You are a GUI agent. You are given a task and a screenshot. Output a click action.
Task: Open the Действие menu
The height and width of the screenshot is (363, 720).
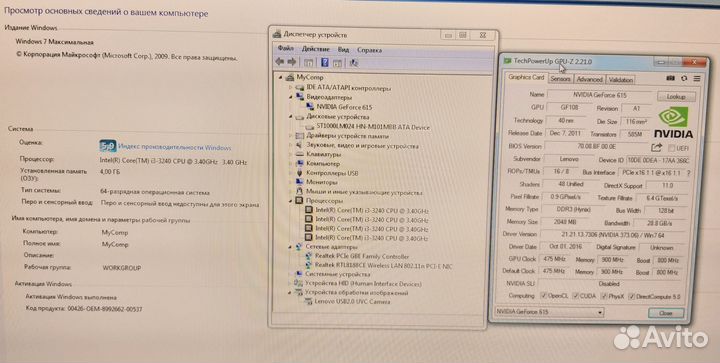315,49
